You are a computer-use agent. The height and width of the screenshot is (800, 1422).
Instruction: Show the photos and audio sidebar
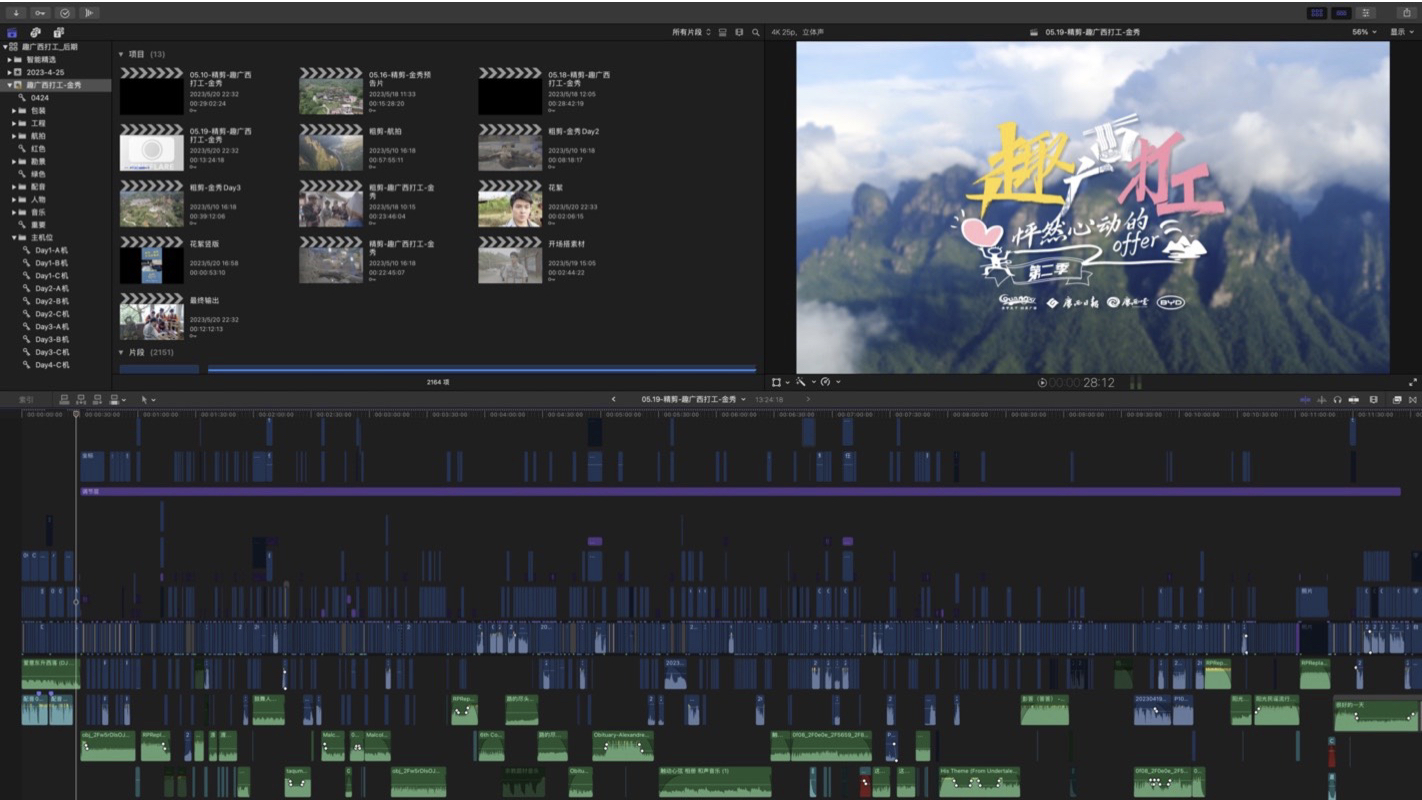[x=35, y=33]
